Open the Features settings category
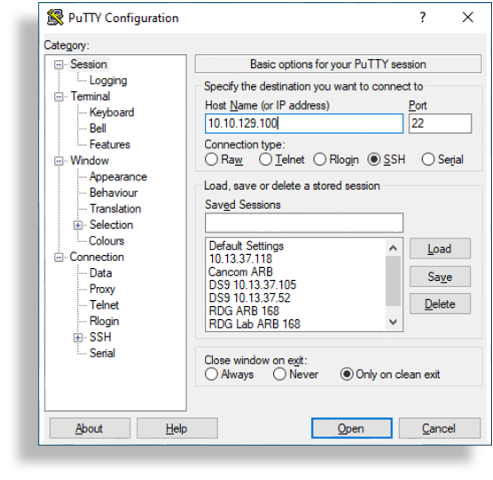This screenshot has height=480, width=493. (x=110, y=144)
